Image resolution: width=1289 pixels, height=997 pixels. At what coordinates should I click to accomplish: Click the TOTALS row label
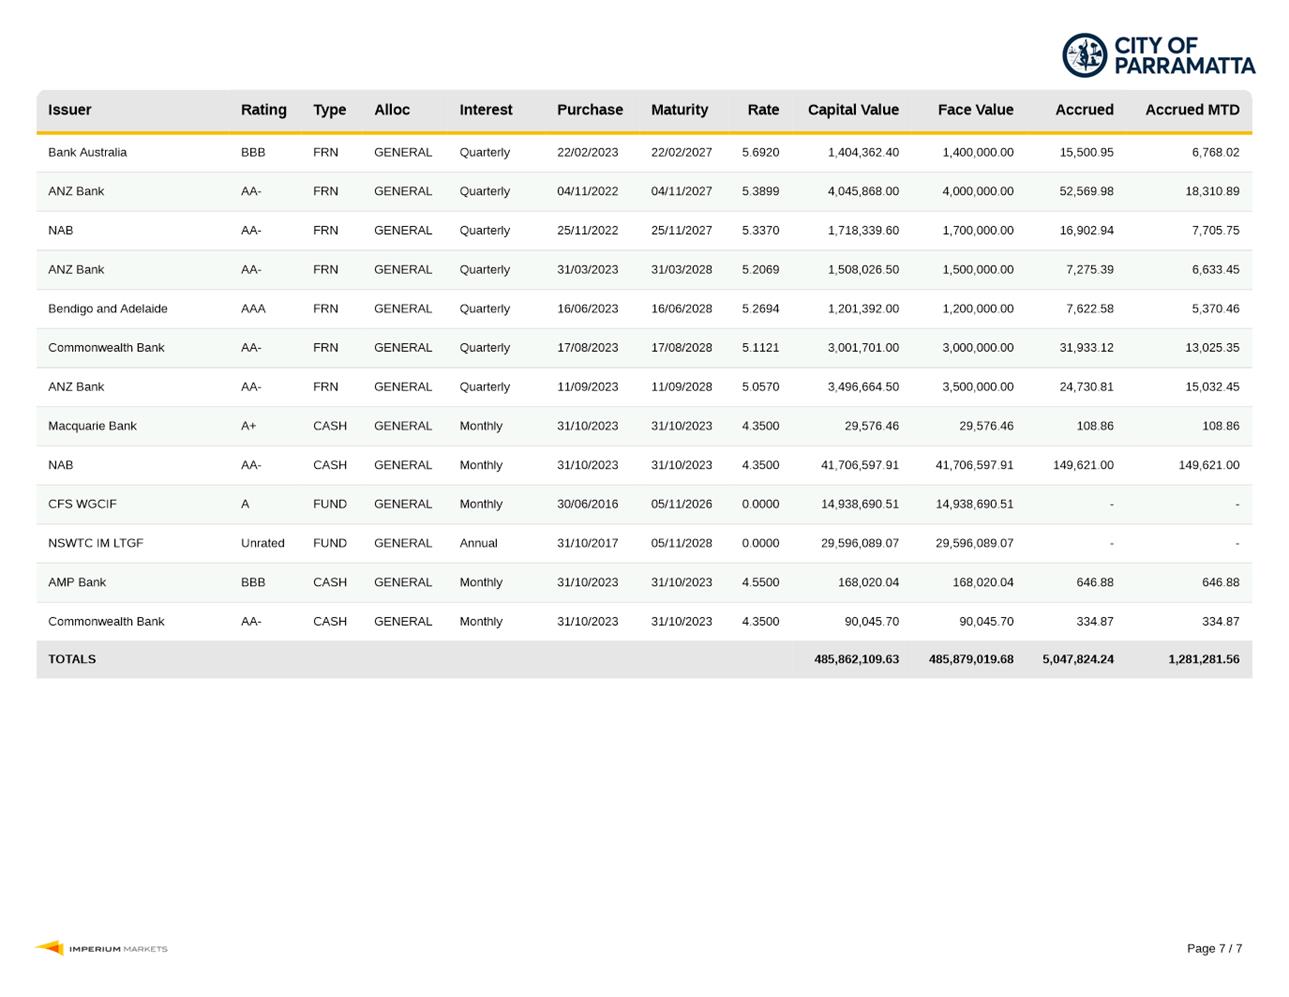click(72, 659)
